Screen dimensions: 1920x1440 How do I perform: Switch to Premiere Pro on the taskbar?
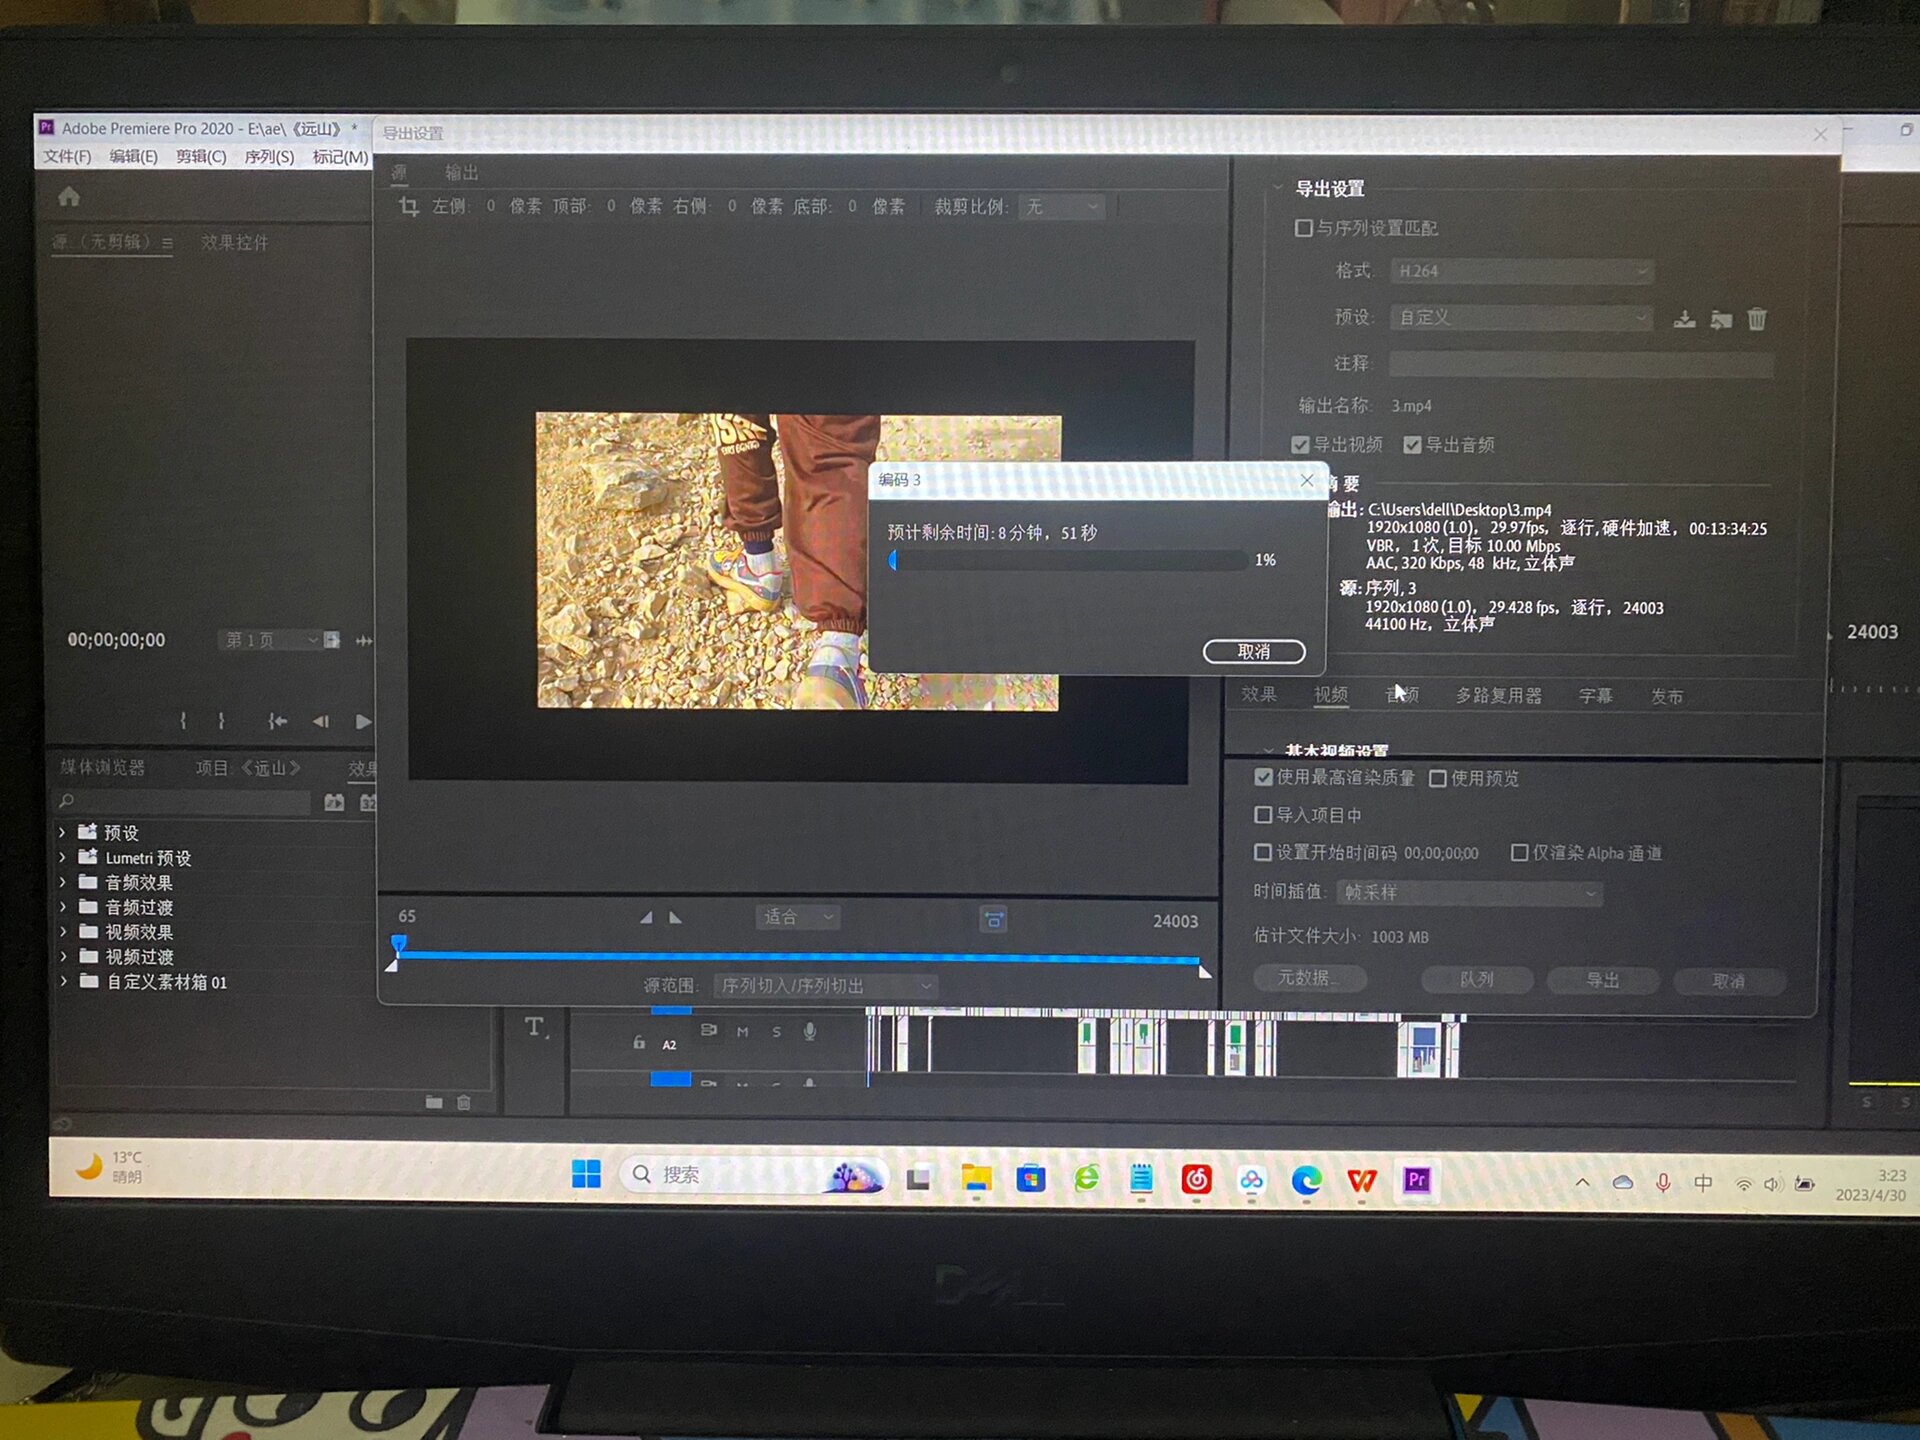pyautogui.click(x=1416, y=1181)
